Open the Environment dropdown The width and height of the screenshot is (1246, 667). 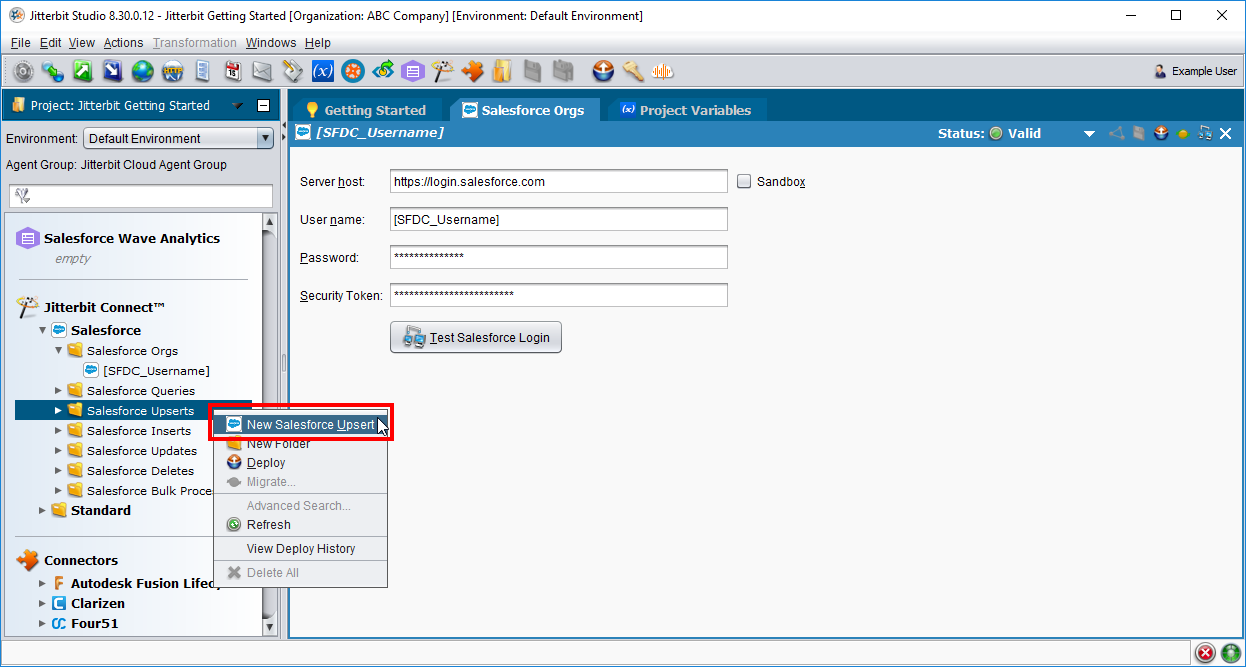point(264,138)
